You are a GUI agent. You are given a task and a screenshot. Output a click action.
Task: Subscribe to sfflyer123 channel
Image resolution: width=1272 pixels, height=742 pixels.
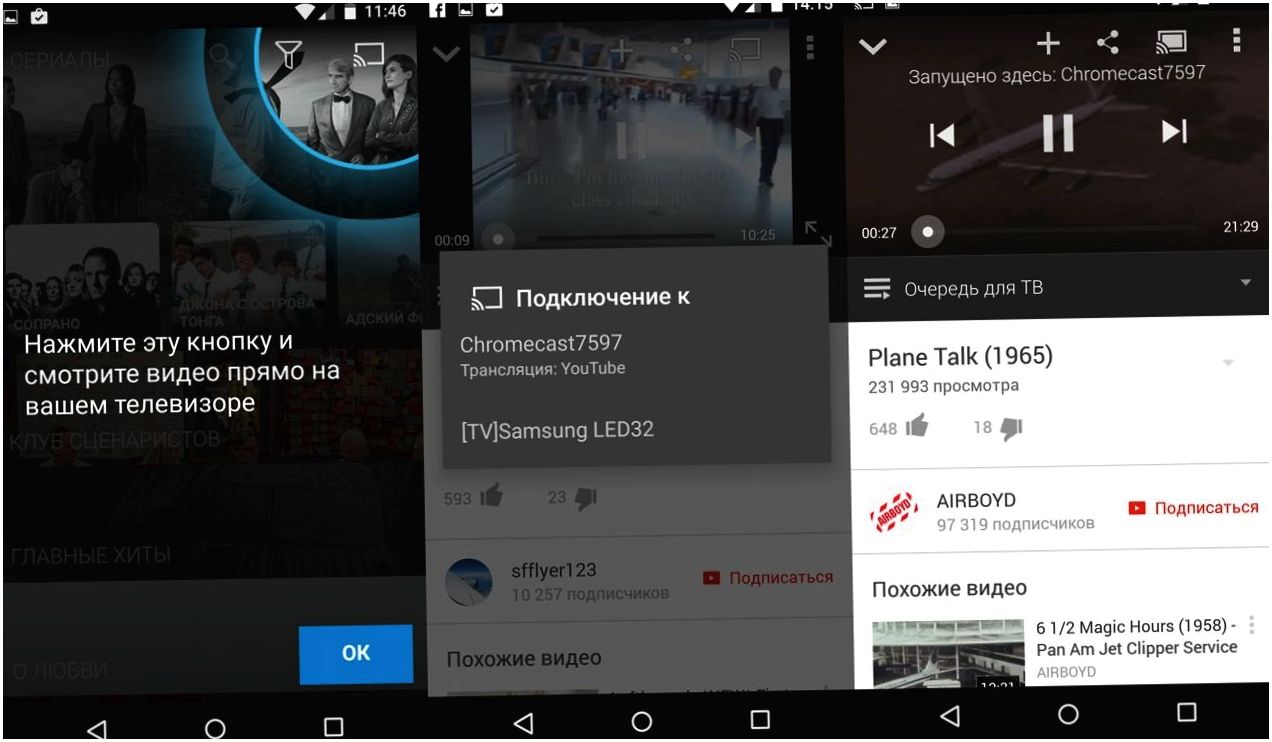coord(767,578)
